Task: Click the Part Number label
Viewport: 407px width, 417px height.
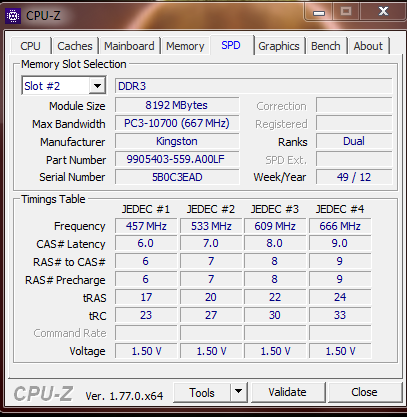Action: point(76,160)
